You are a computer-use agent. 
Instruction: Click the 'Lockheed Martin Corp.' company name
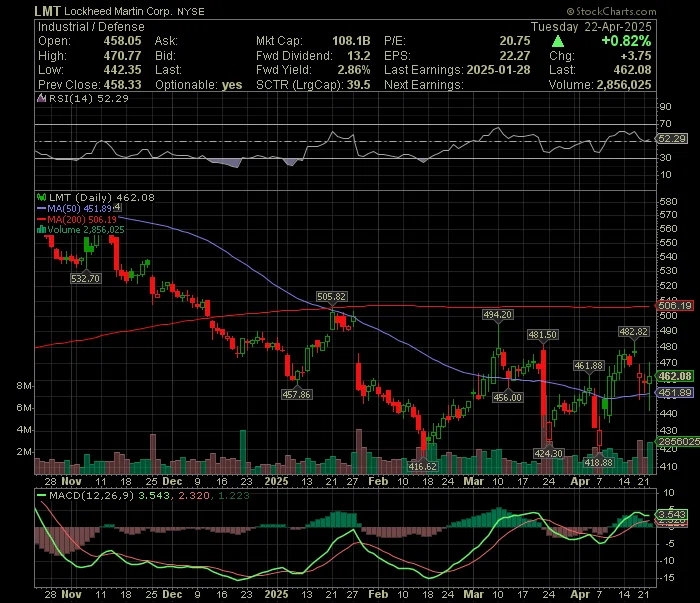(x=118, y=12)
